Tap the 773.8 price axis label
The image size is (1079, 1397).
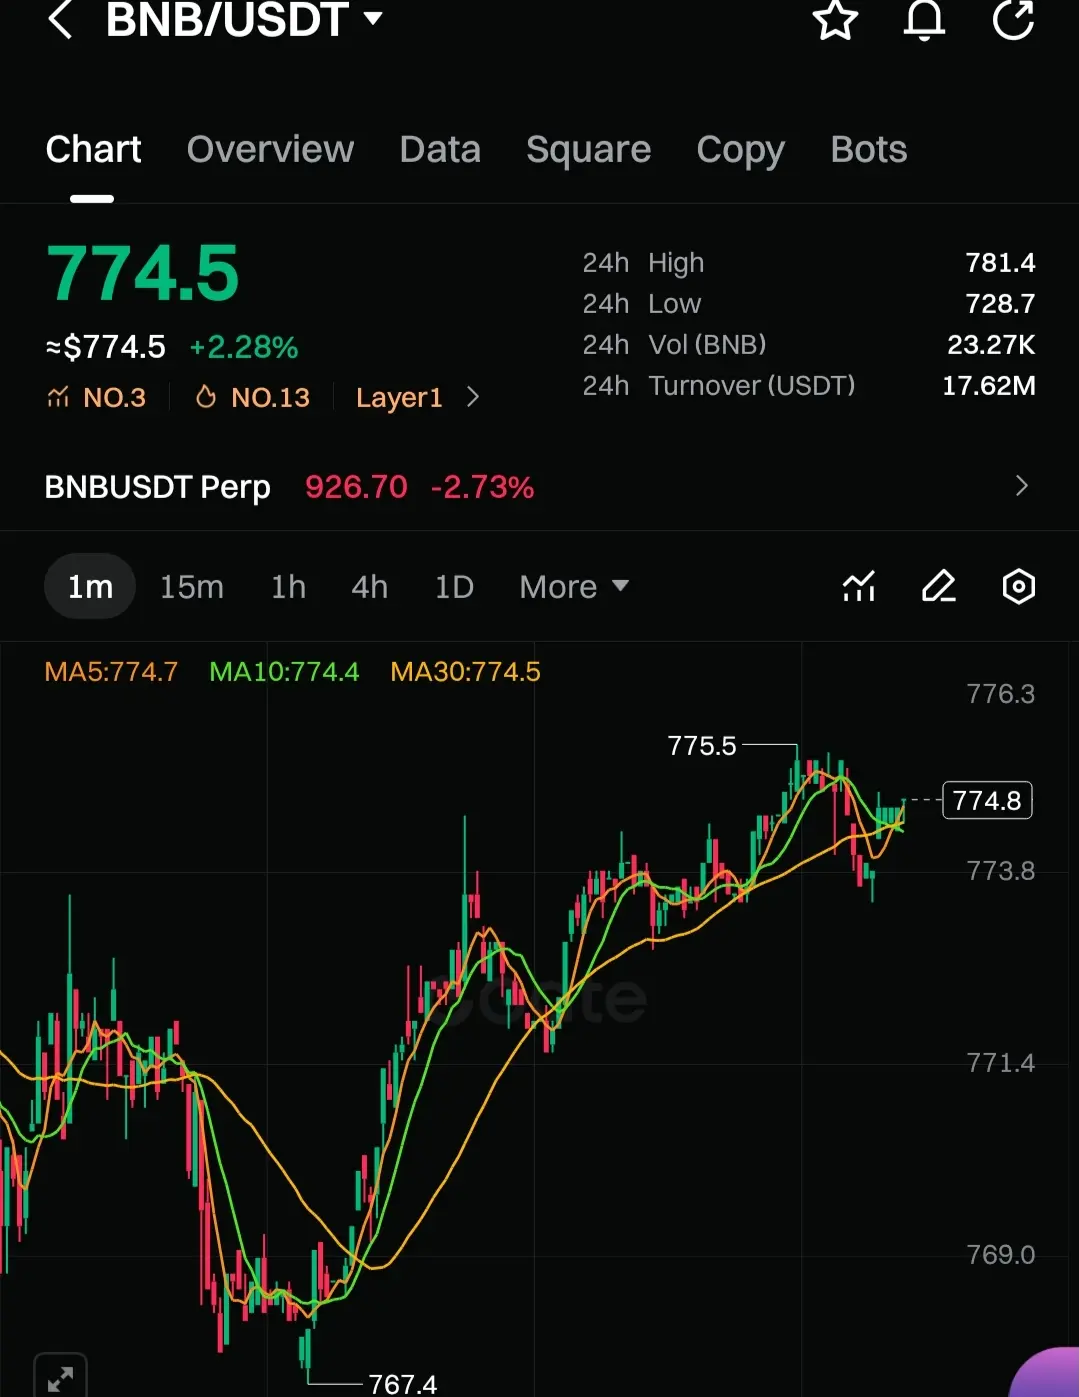tap(1000, 871)
